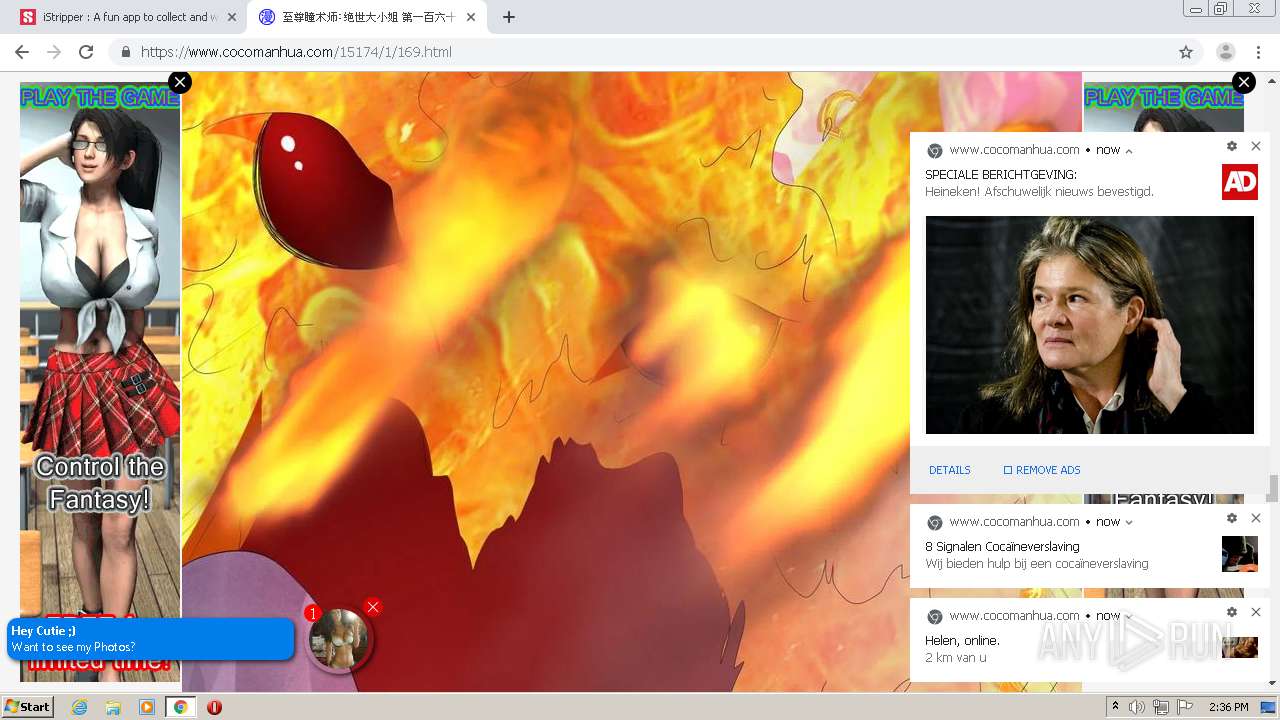The image size is (1280, 720).
Task: Open settings for the Cocaïneverslaving notification
Action: (1232, 518)
